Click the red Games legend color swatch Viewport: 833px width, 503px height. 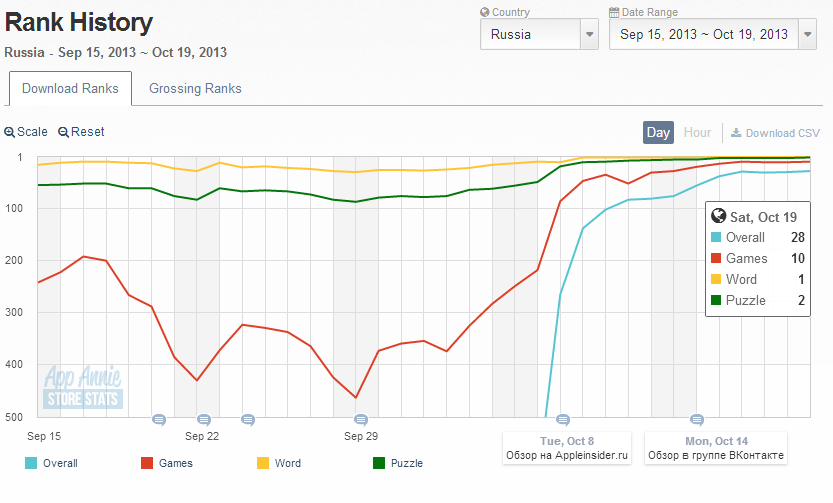[147, 463]
